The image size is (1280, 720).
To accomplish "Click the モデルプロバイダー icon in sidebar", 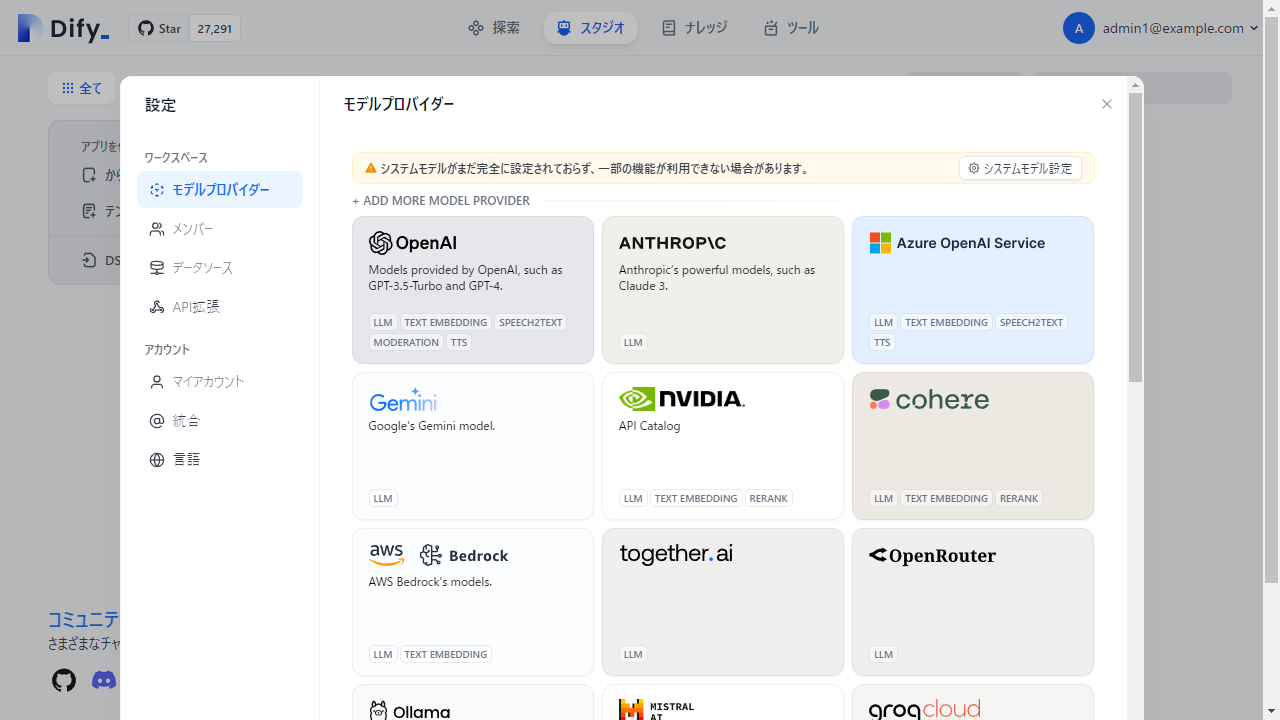I will (157, 190).
